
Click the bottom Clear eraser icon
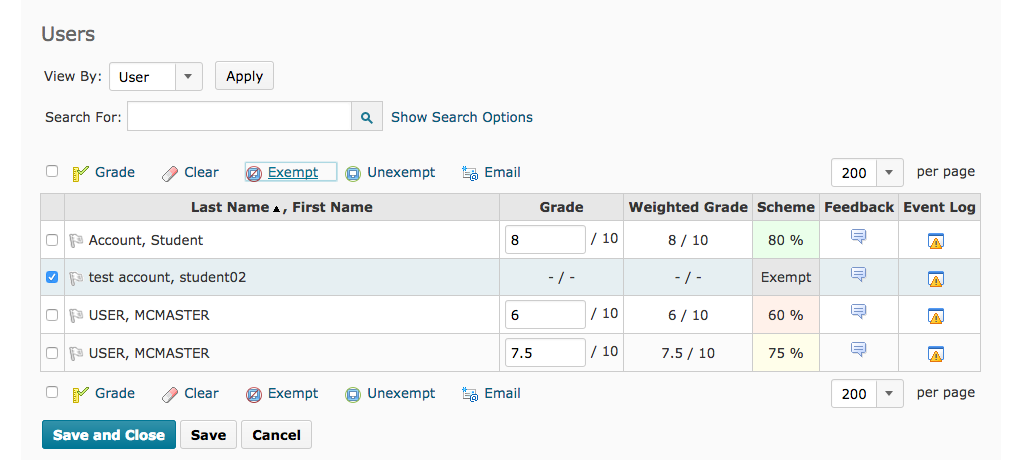coord(169,394)
